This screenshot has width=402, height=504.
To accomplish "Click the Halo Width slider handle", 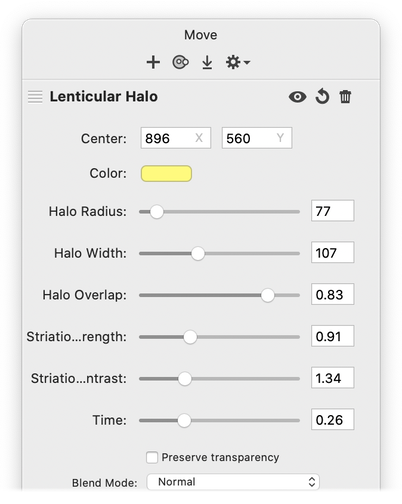I will click(x=198, y=253).
